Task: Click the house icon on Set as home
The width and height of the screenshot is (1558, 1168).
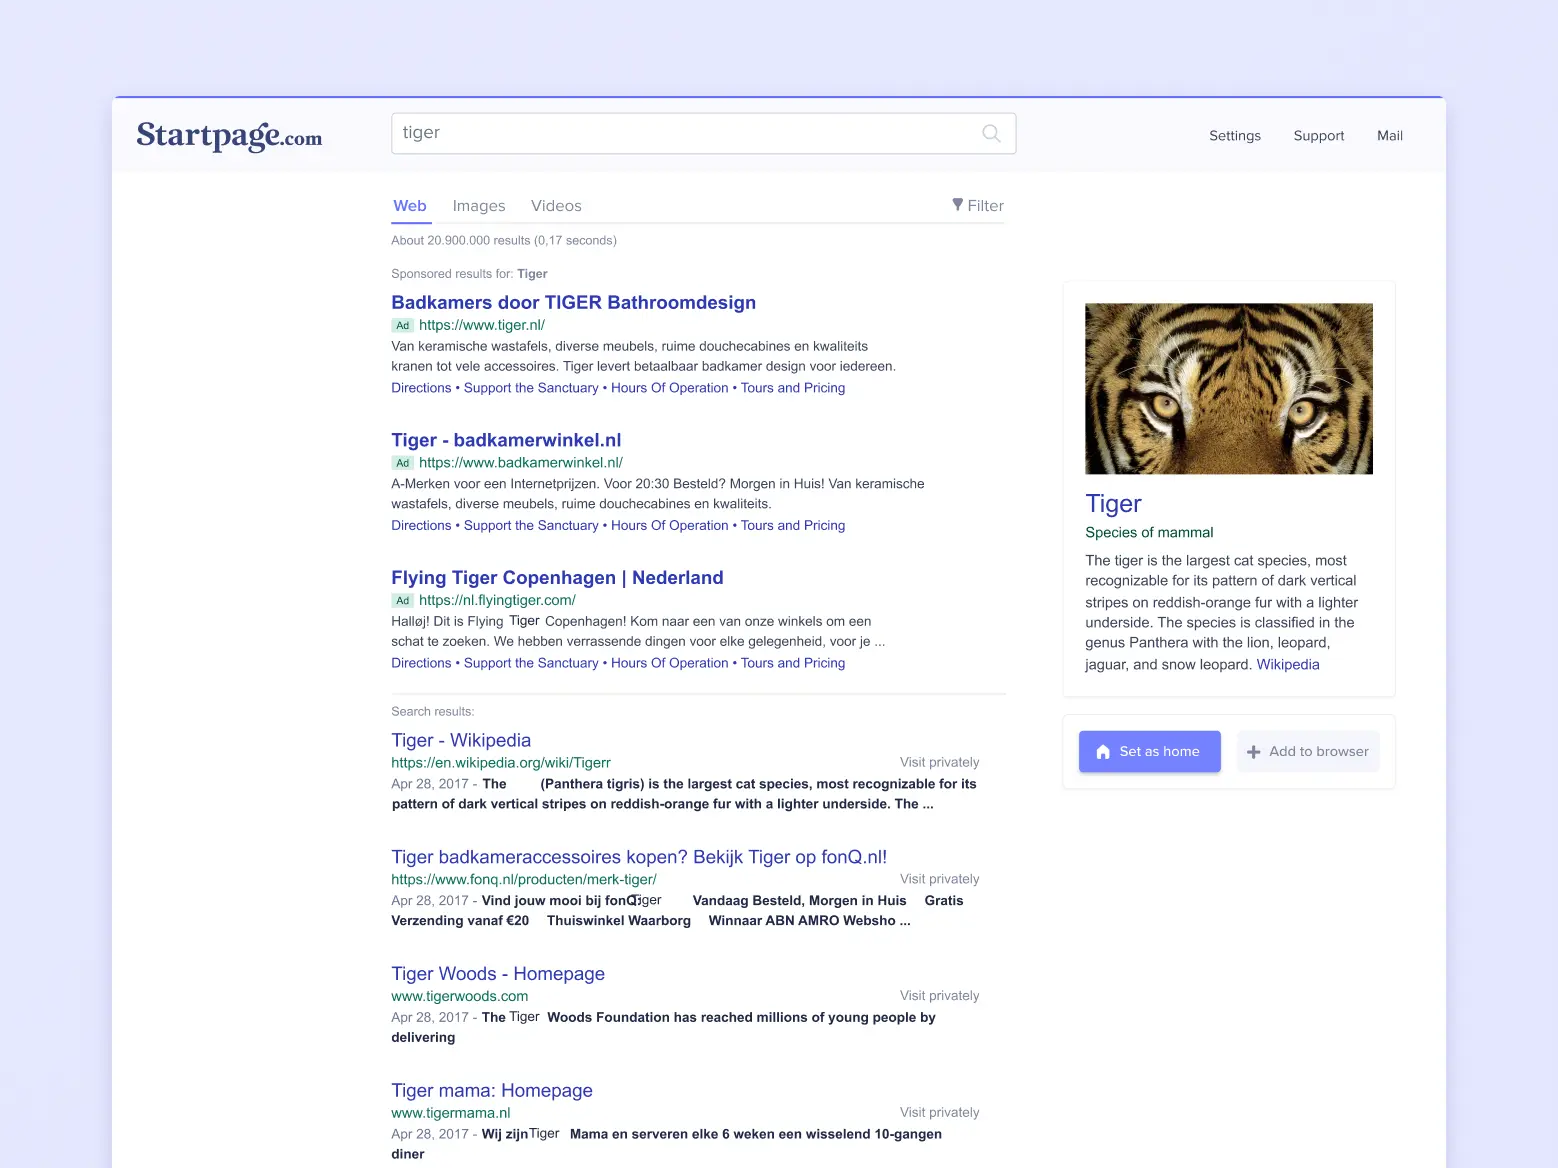Action: point(1103,752)
